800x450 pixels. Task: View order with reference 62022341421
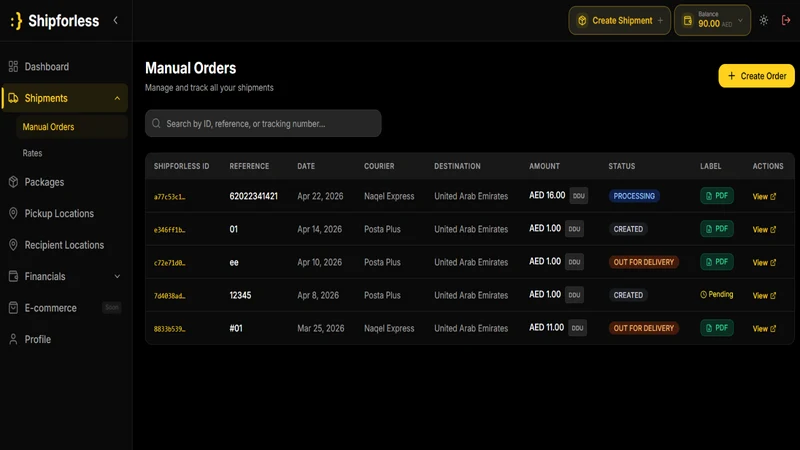(764, 196)
